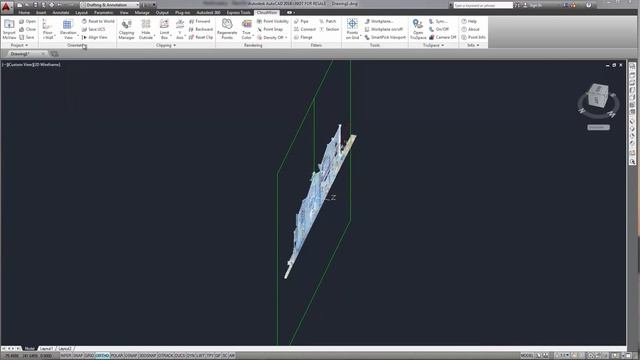Click the ViewCube in the viewport

598,96
